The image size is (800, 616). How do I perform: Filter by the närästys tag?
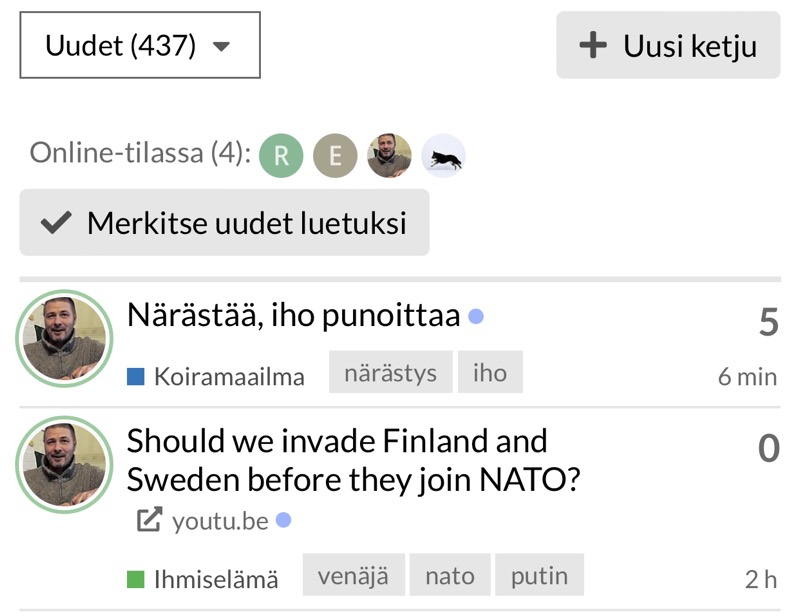tap(390, 373)
